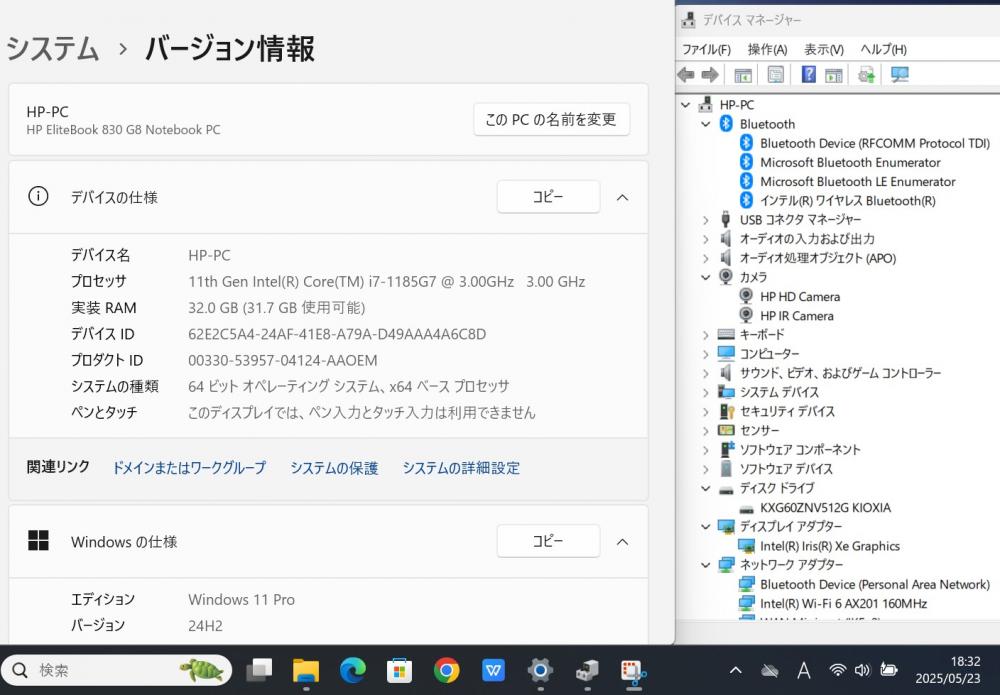
Task: Click the volume speaker icon in tray
Action: (x=862, y=670)
